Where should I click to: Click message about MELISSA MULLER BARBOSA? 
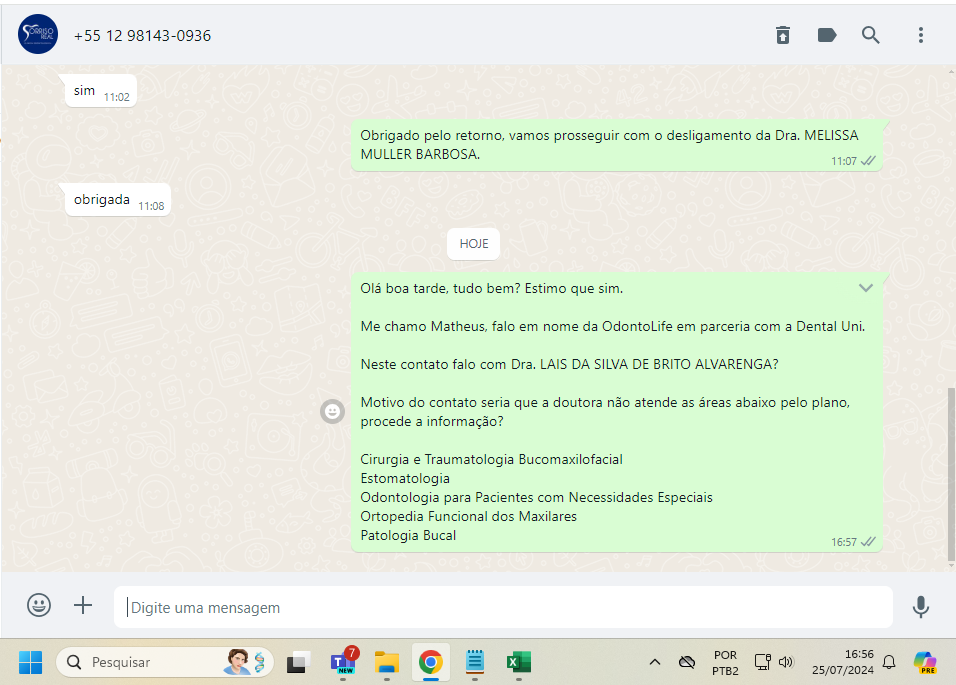617,145
